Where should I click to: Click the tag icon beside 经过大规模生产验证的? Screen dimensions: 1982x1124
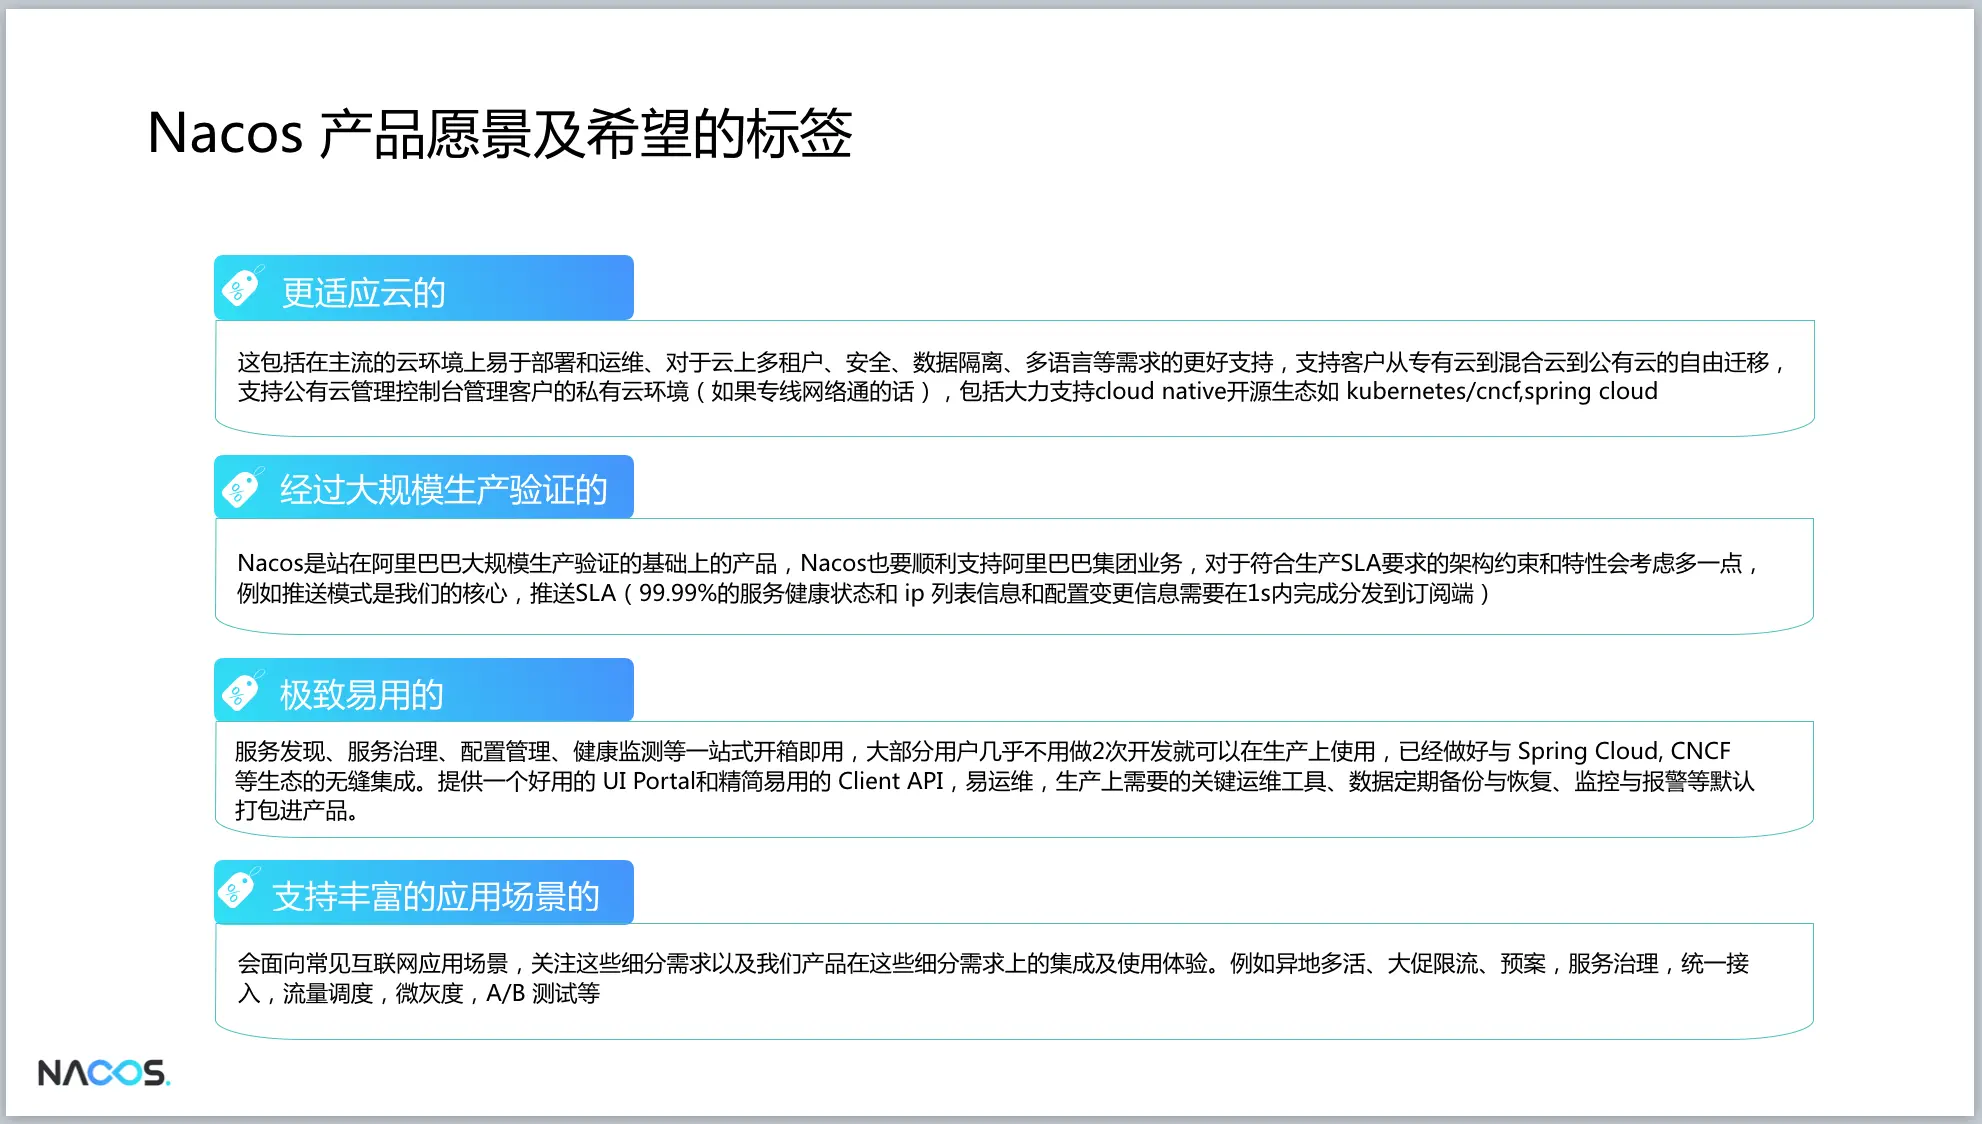(x=241, y=488)
